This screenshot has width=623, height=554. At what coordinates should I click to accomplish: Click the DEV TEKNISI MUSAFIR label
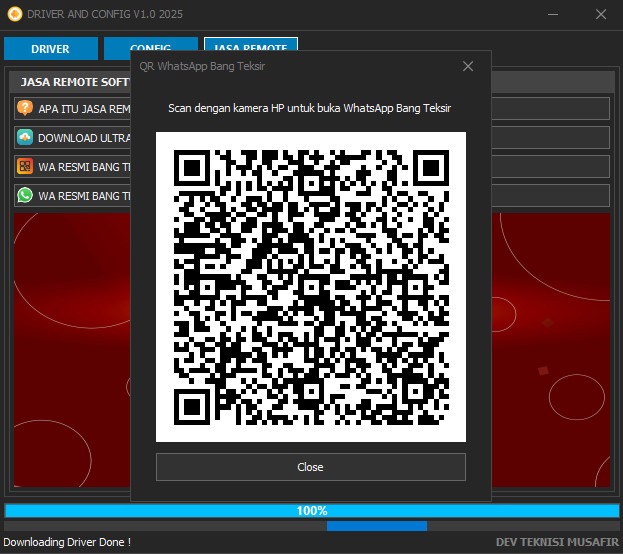pos(557,542)
